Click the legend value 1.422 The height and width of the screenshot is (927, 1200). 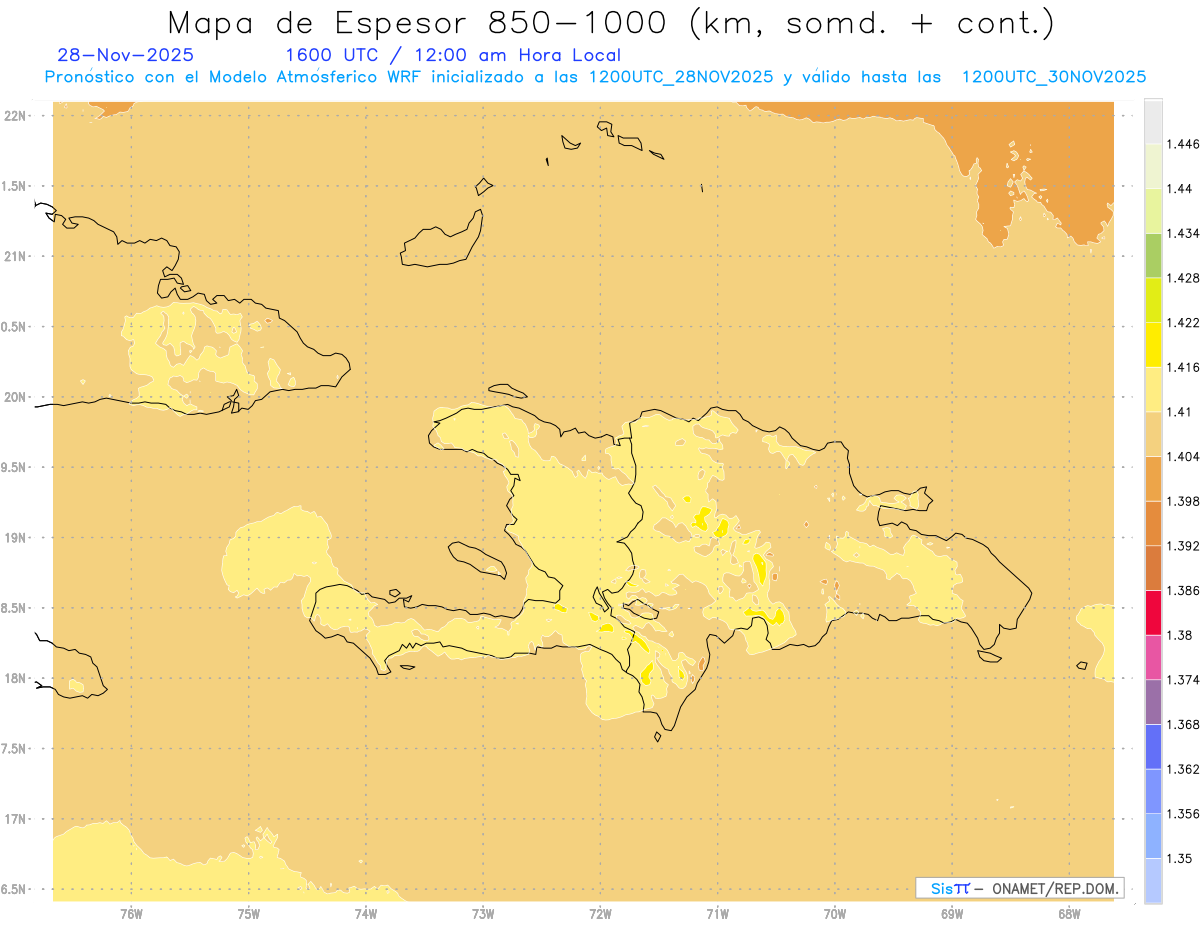coord(1183,323)
